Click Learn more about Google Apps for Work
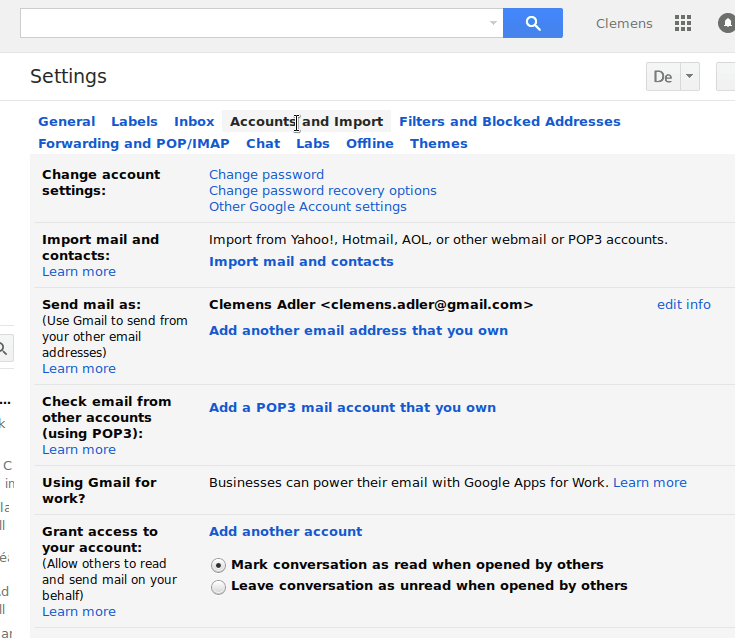The width and height of the screenshot is (735, 638). pyautogui.click(x=650, y=482)
